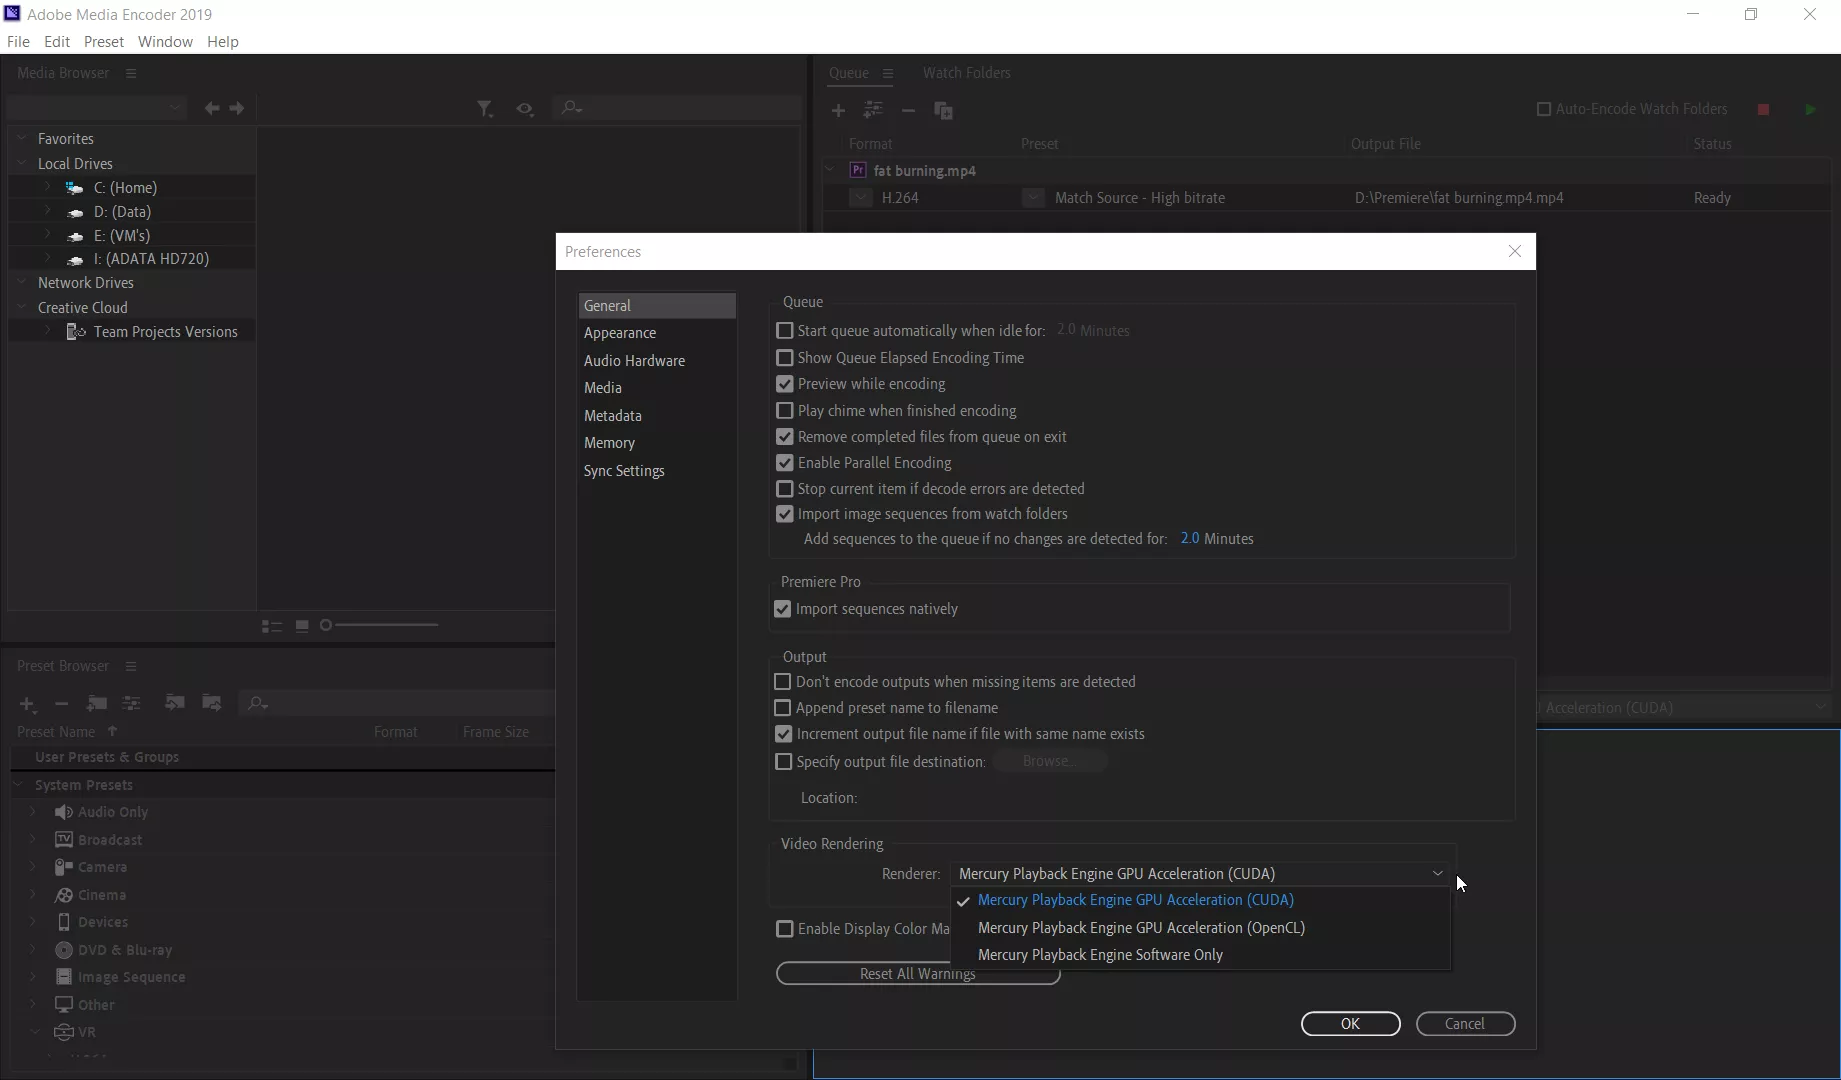Open the Window menu
This screenshot has width=1841, height=1080.
point(165,42)
